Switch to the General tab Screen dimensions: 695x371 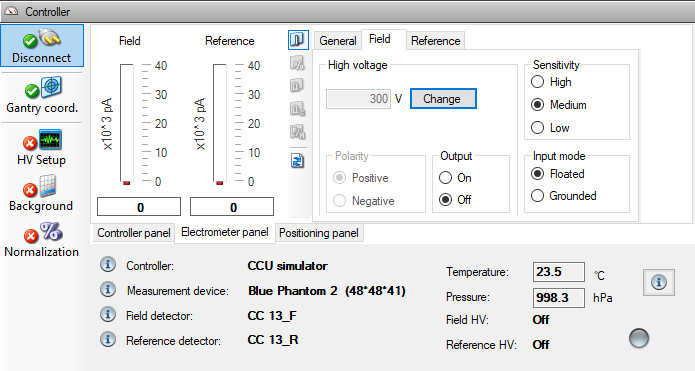point(338,41)
